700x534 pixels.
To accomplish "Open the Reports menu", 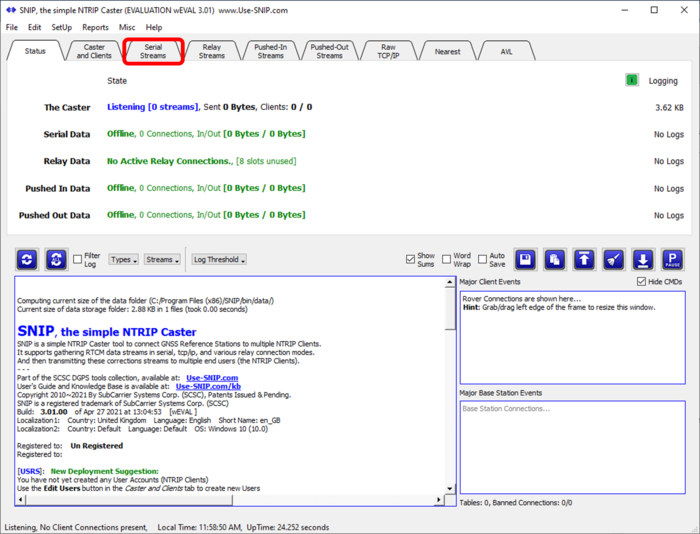I will [x=95, y=27].
